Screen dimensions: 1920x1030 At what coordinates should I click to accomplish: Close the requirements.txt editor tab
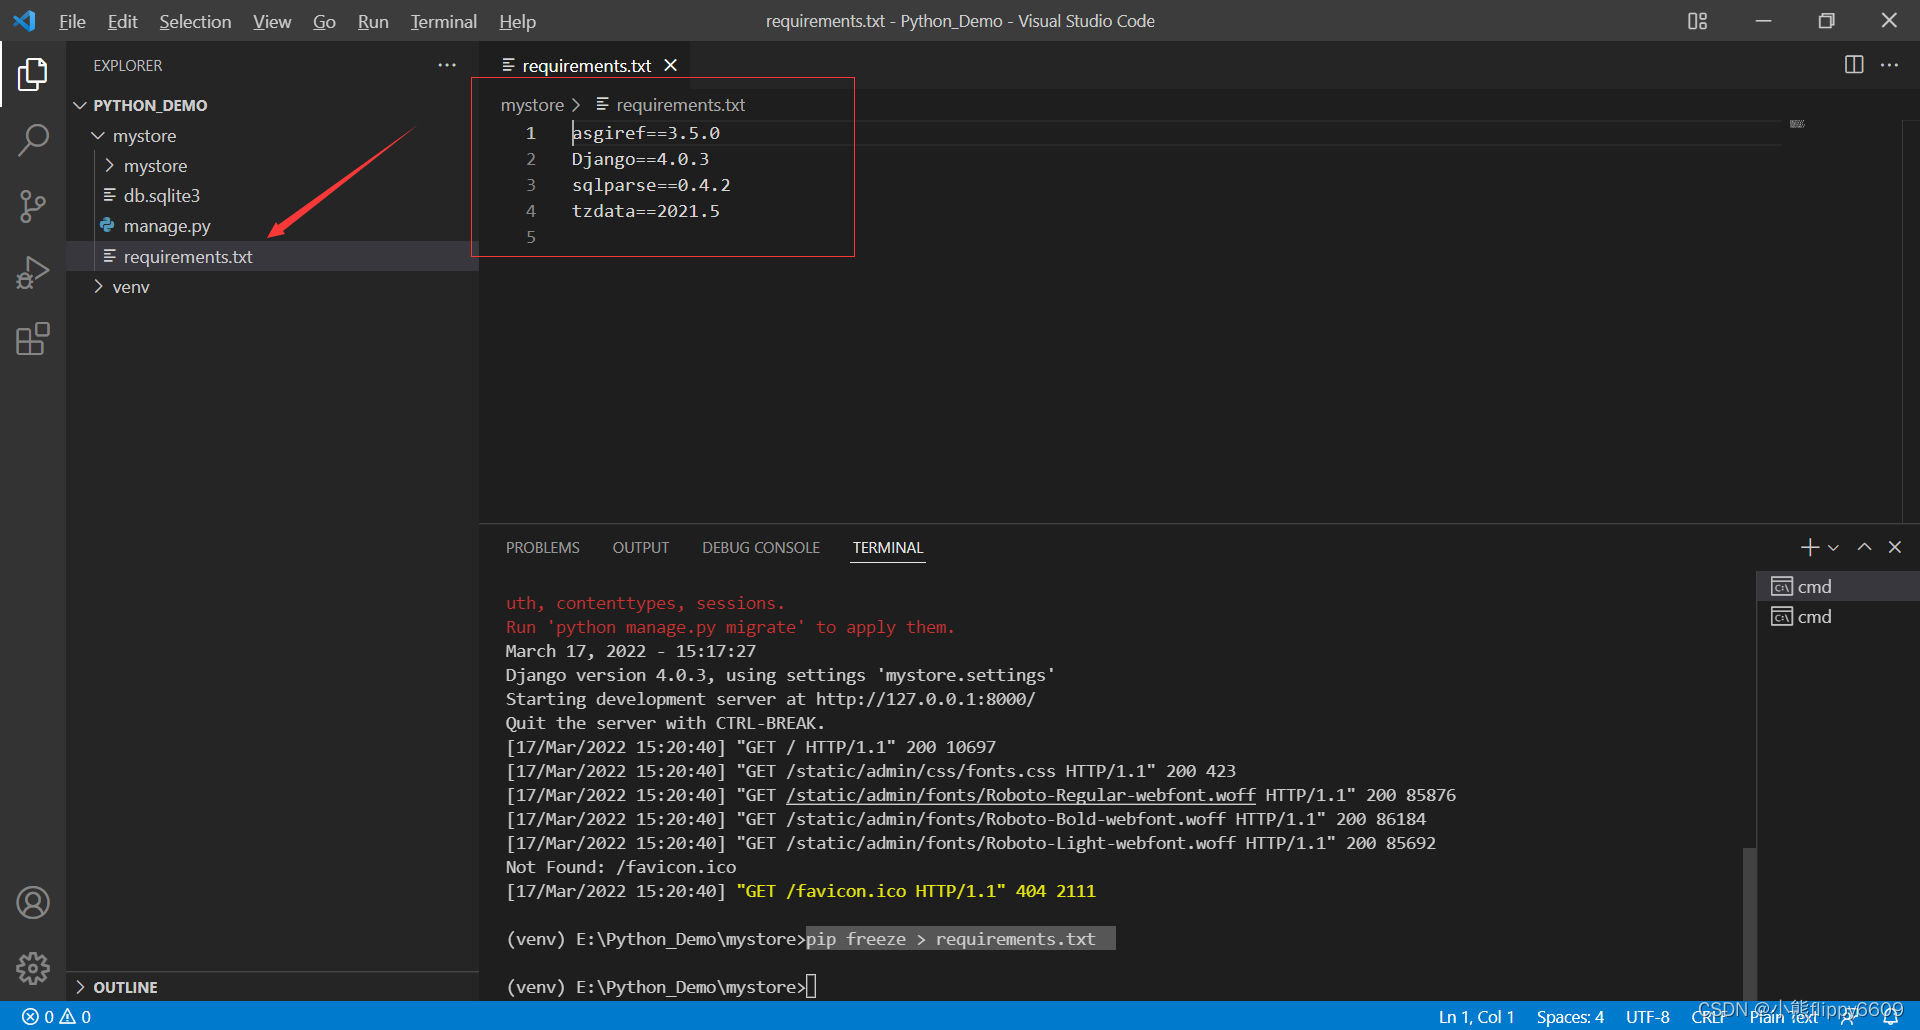tap(671, 65)
